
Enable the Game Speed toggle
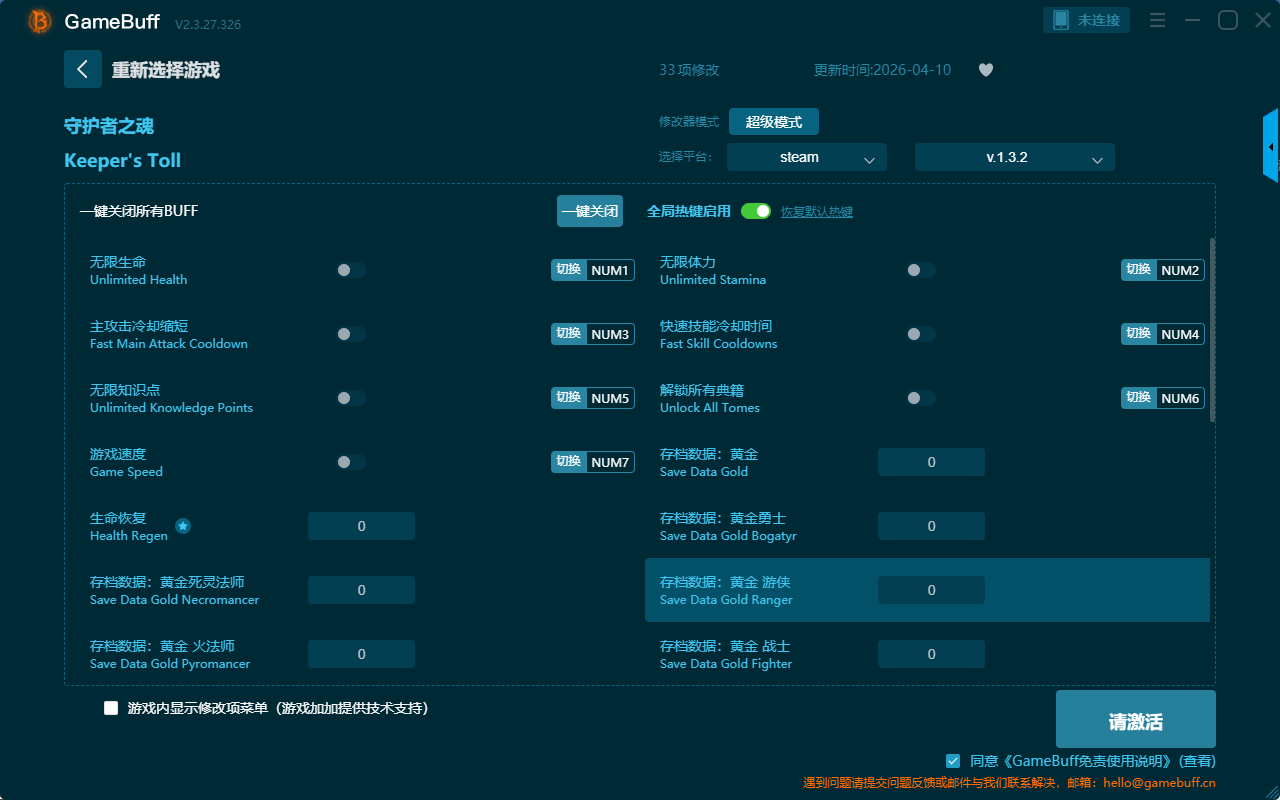pos(351,462)
